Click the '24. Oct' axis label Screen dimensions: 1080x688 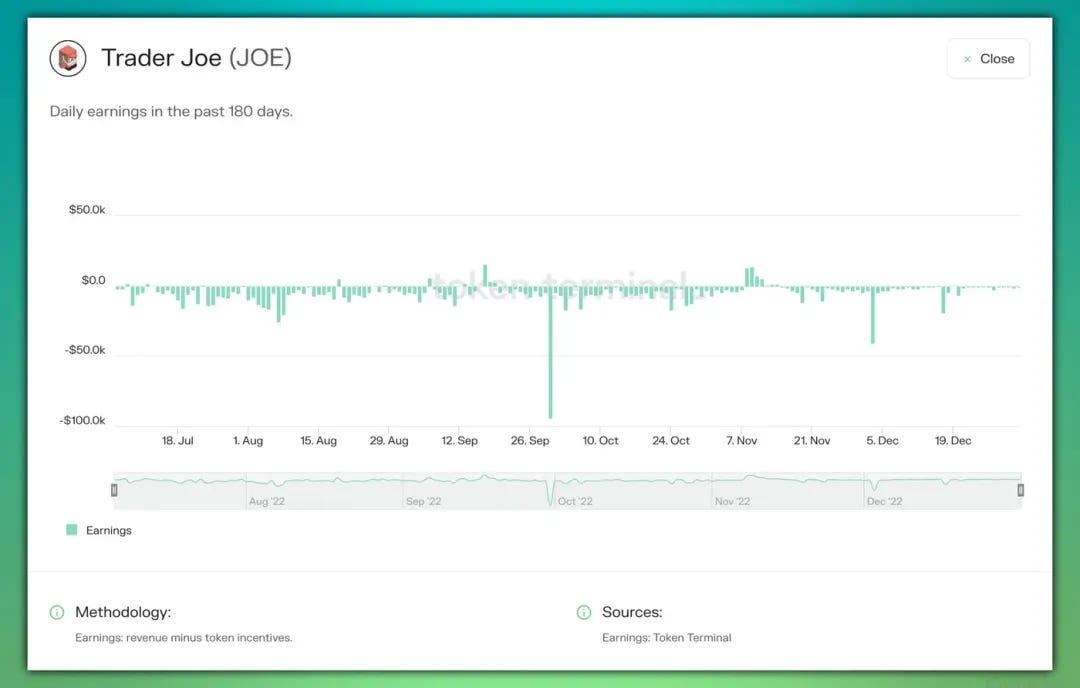tap(671, 440)
